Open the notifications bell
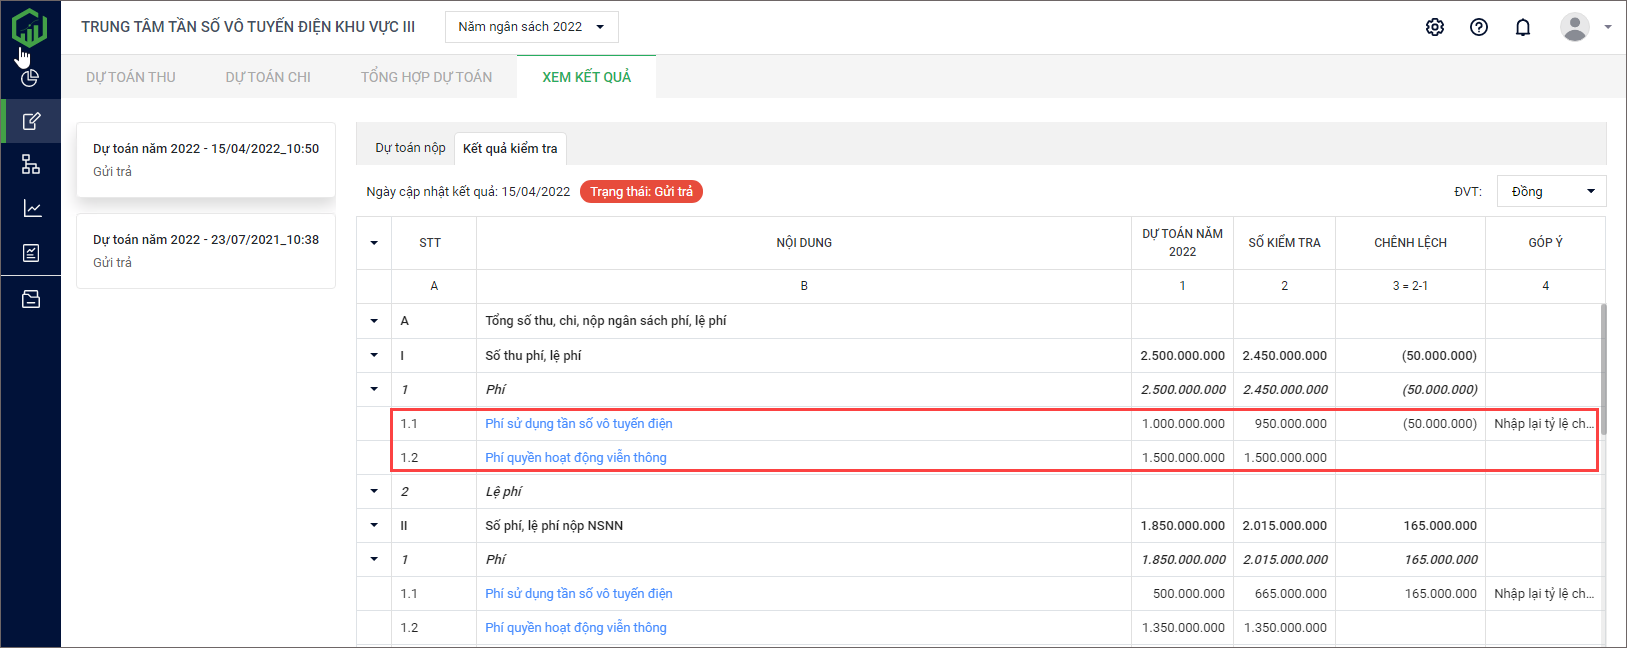 pos(1523,27)
